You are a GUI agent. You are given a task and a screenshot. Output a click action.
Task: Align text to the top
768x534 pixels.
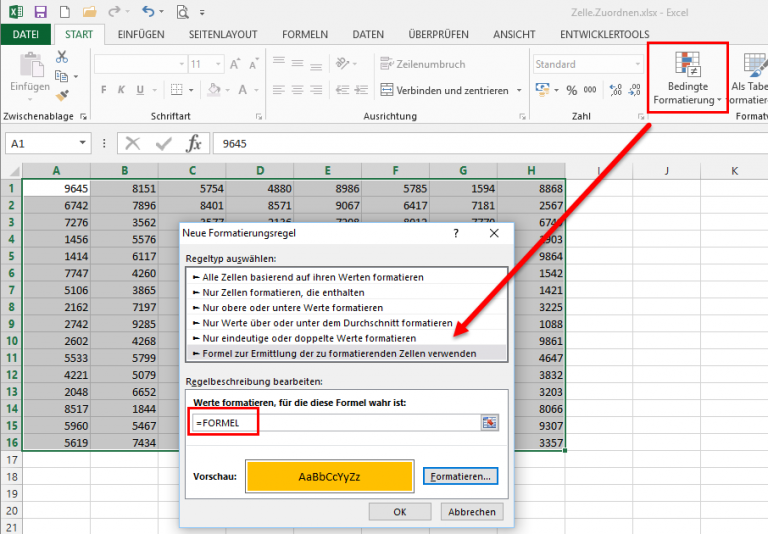pyautogui.click(x=279, y=61)
